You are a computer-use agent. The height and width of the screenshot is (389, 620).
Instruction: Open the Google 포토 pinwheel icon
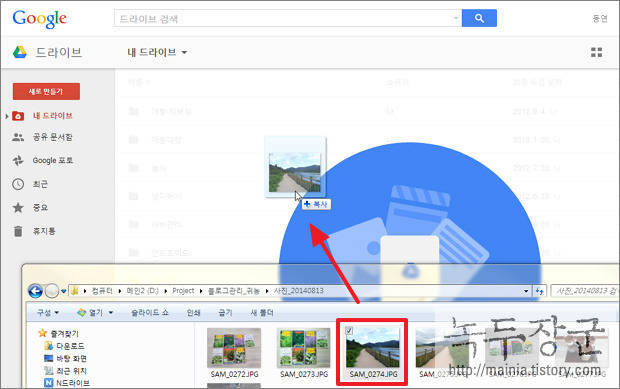[x=18, y=161]
